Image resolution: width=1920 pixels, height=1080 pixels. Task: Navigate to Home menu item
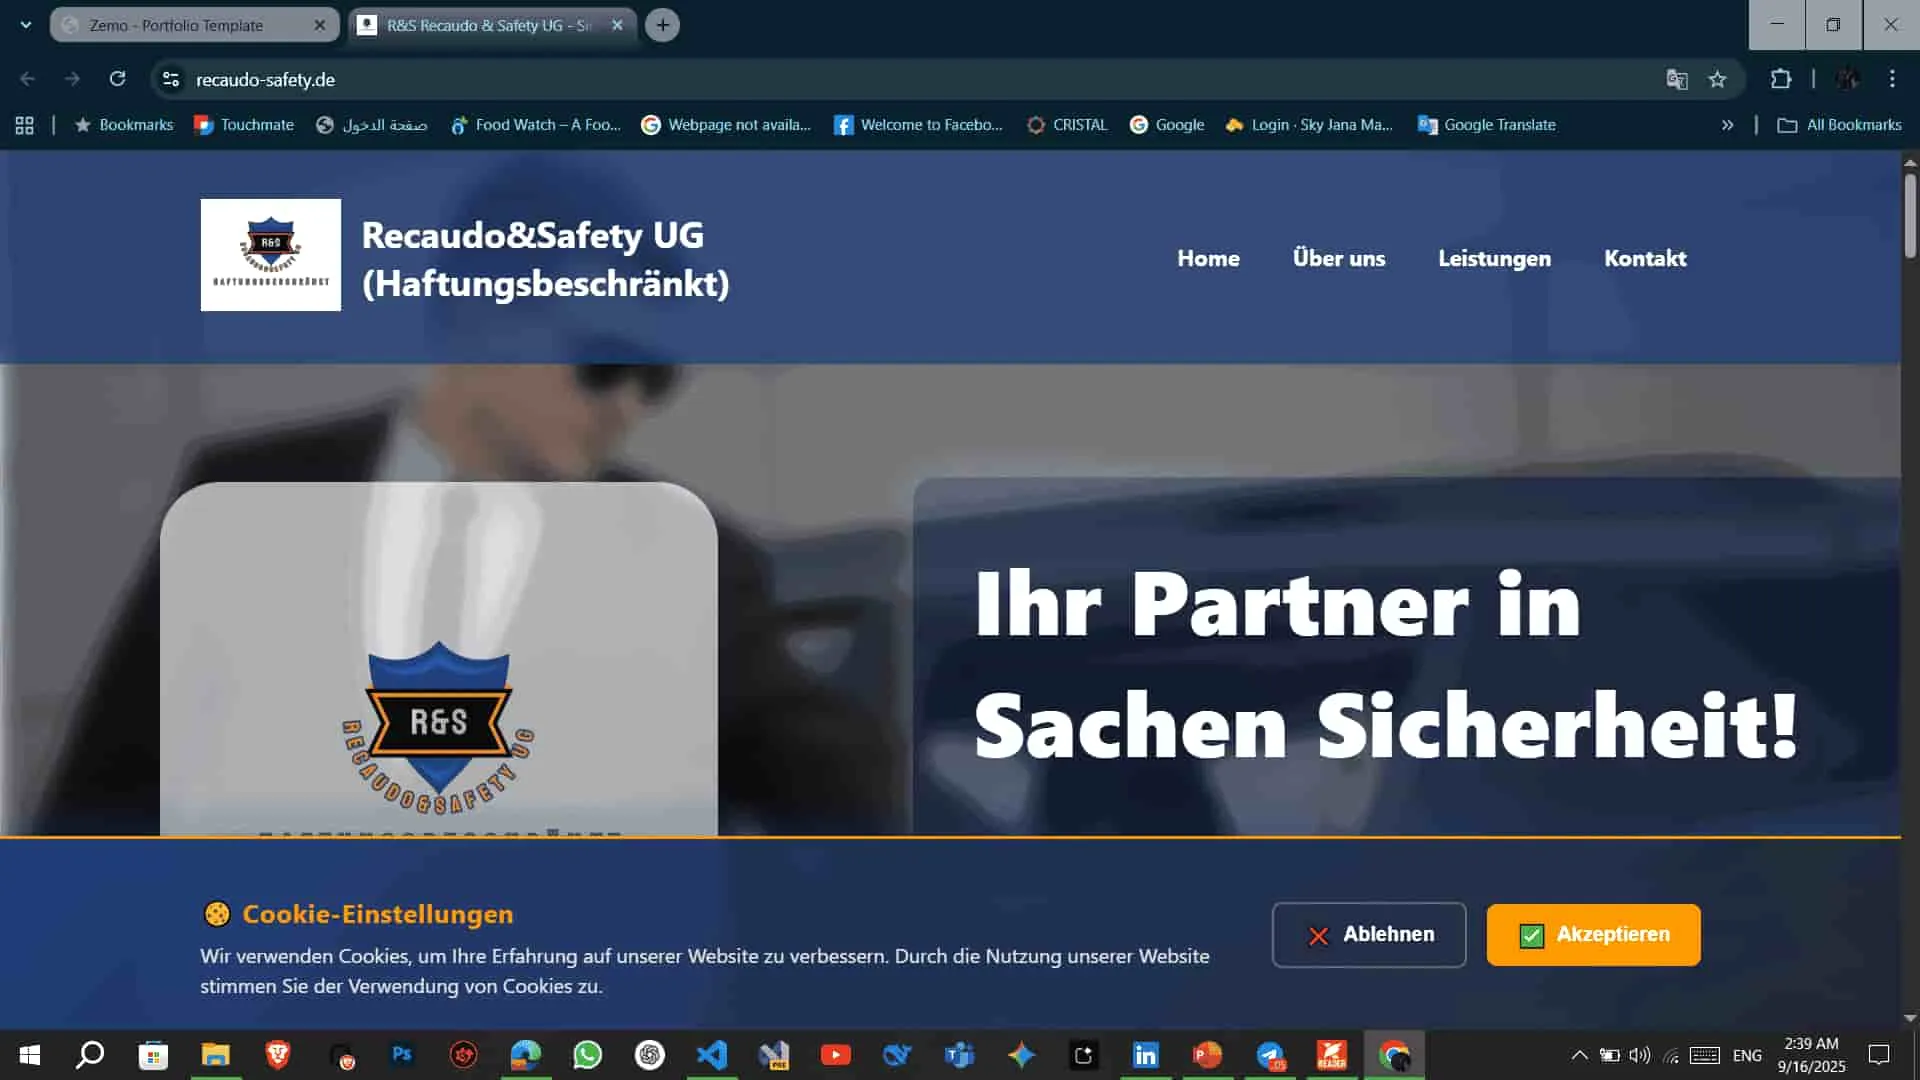(x=1208, y=258)
